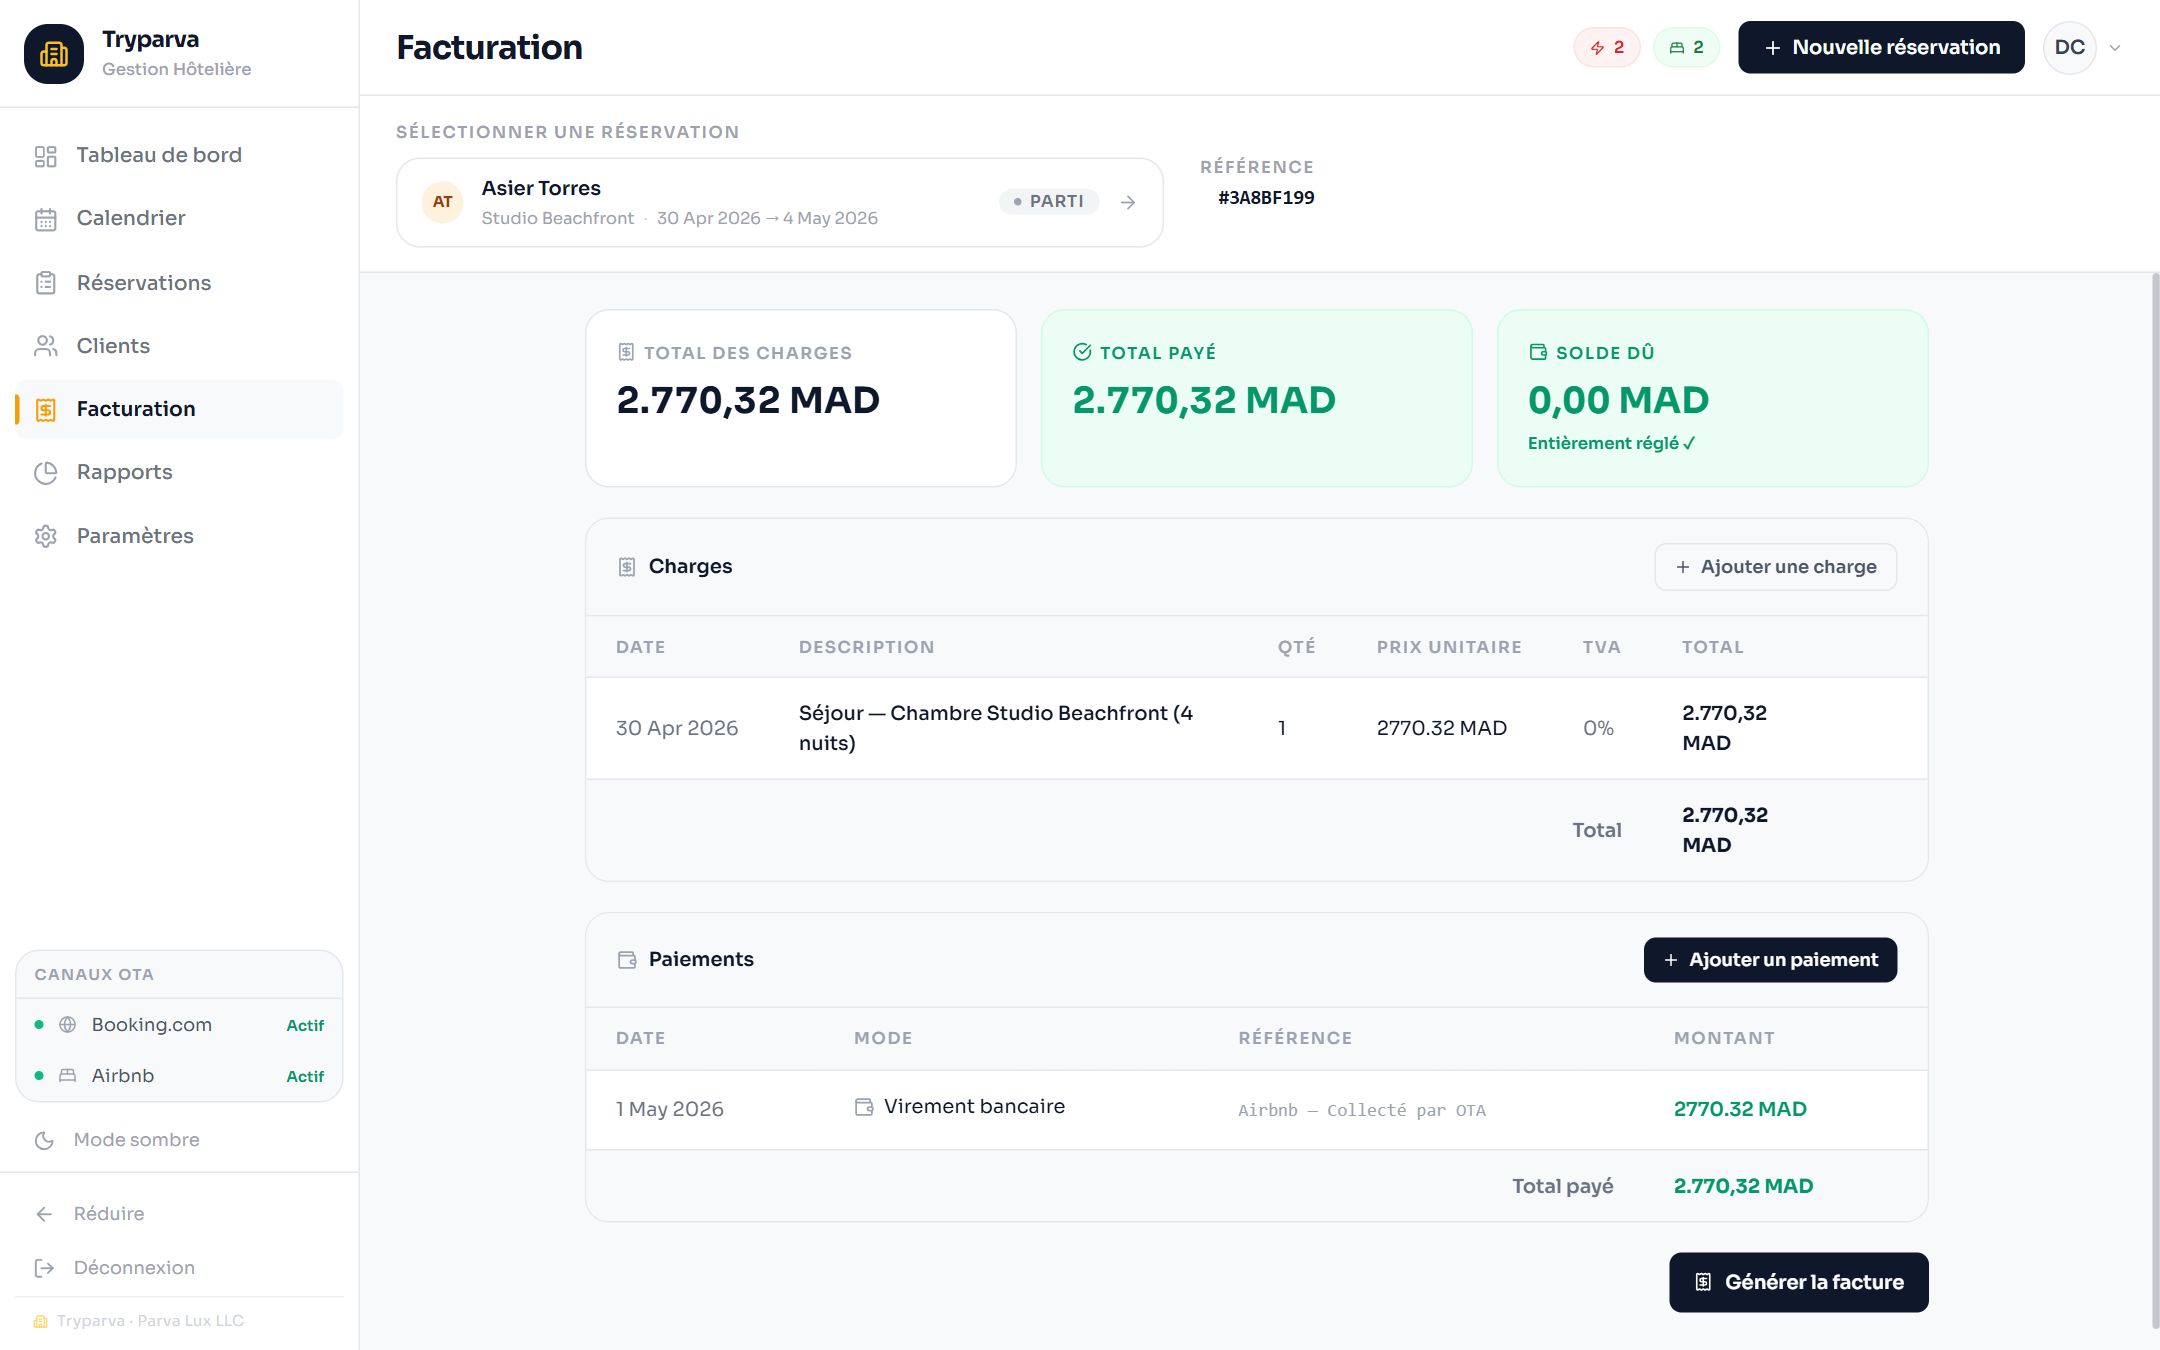Image resolution: width=2160 pixels, height=1350 pixels.
Task: Open the DC user avatar
Action: click(x=2069, y=47)
